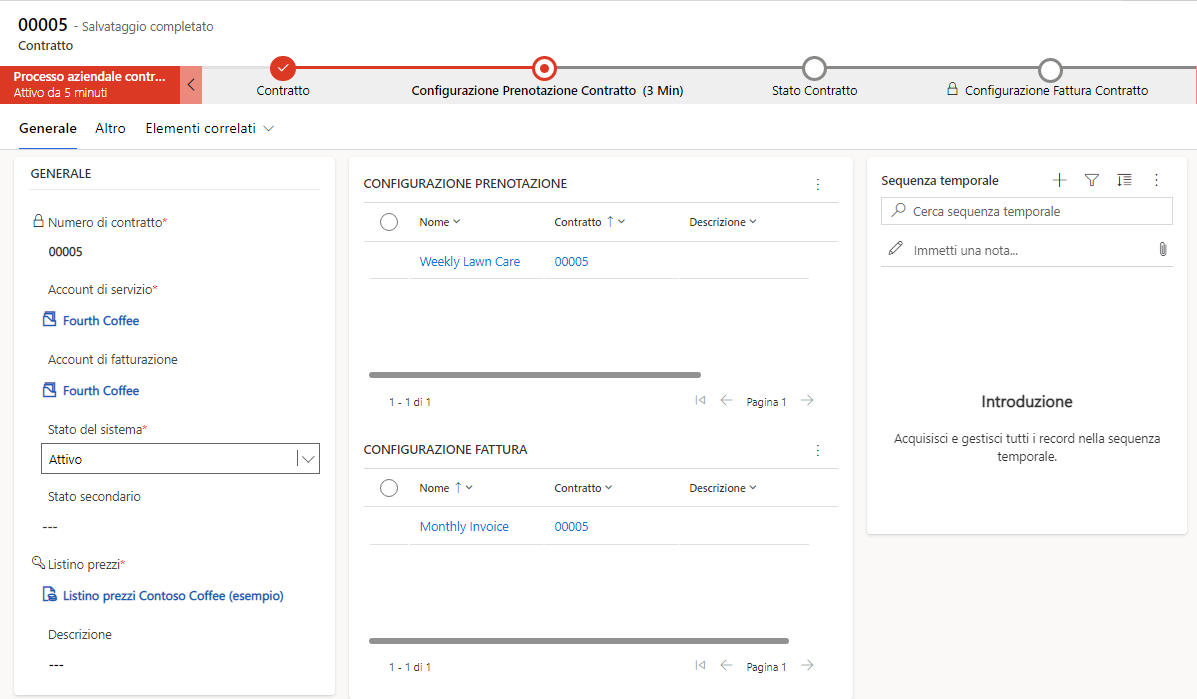Open more timeline commands menu
The image size is (1197, 699).
pos(1157,180)
